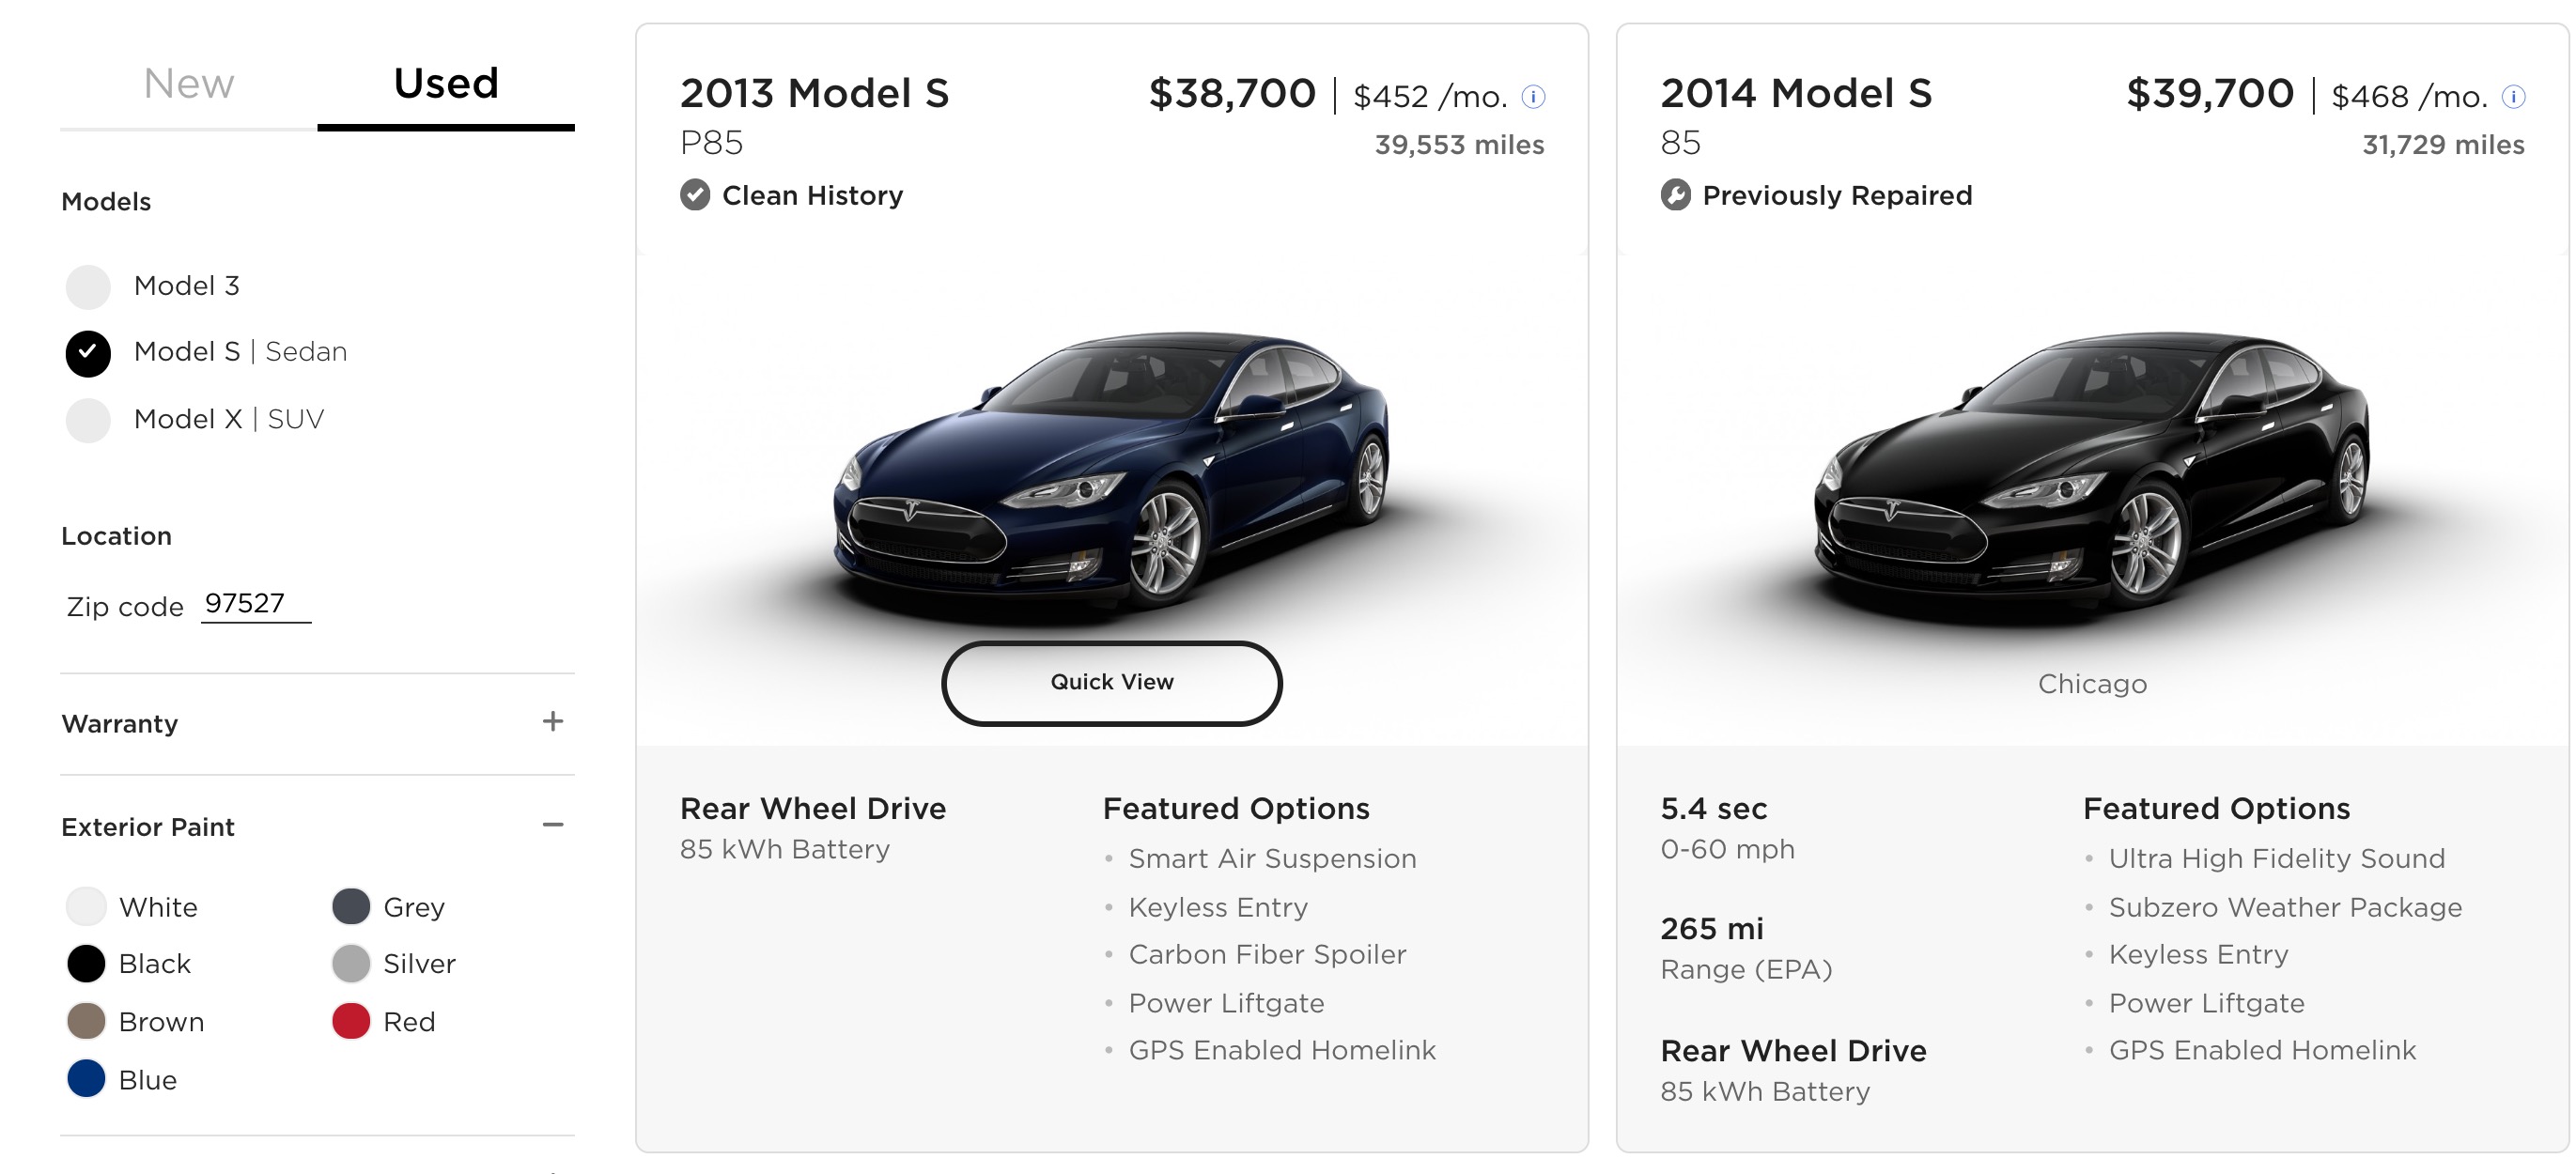Choose the Black paint color swatch

coord(87,963)
